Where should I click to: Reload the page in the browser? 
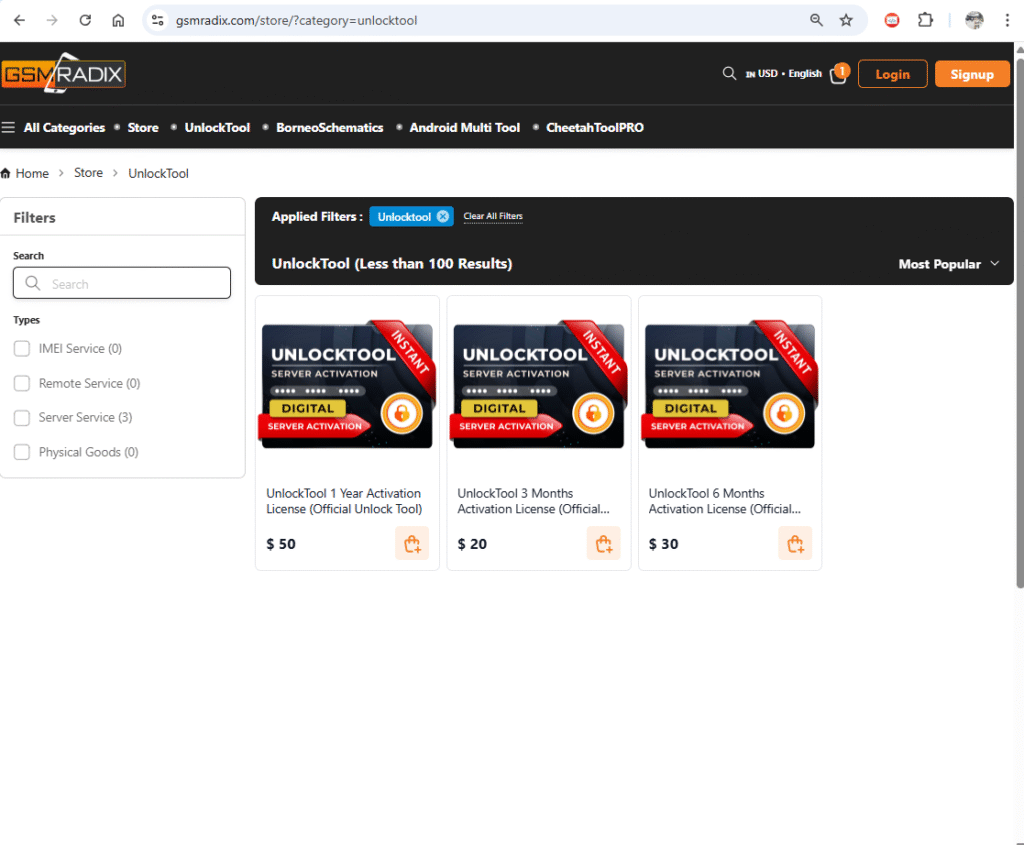click(x=85, y=20)
